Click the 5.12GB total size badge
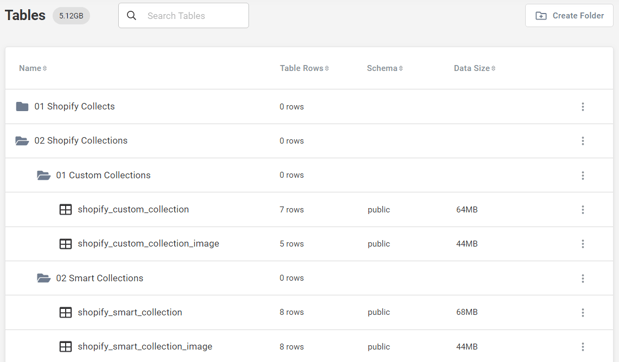This screenshot has height=362, width=619. click(71, 16)
